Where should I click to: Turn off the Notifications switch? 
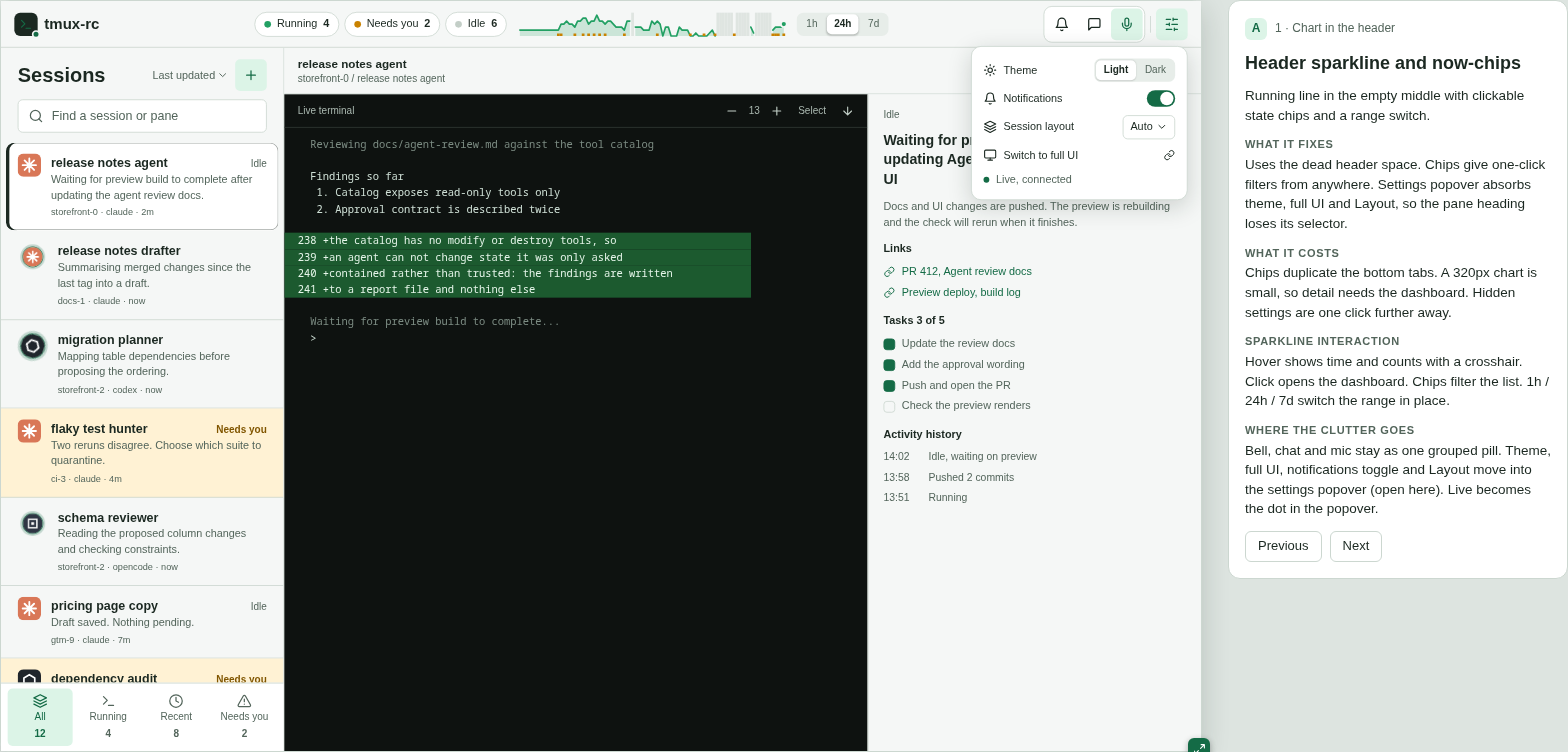(x=1161, y=98)
